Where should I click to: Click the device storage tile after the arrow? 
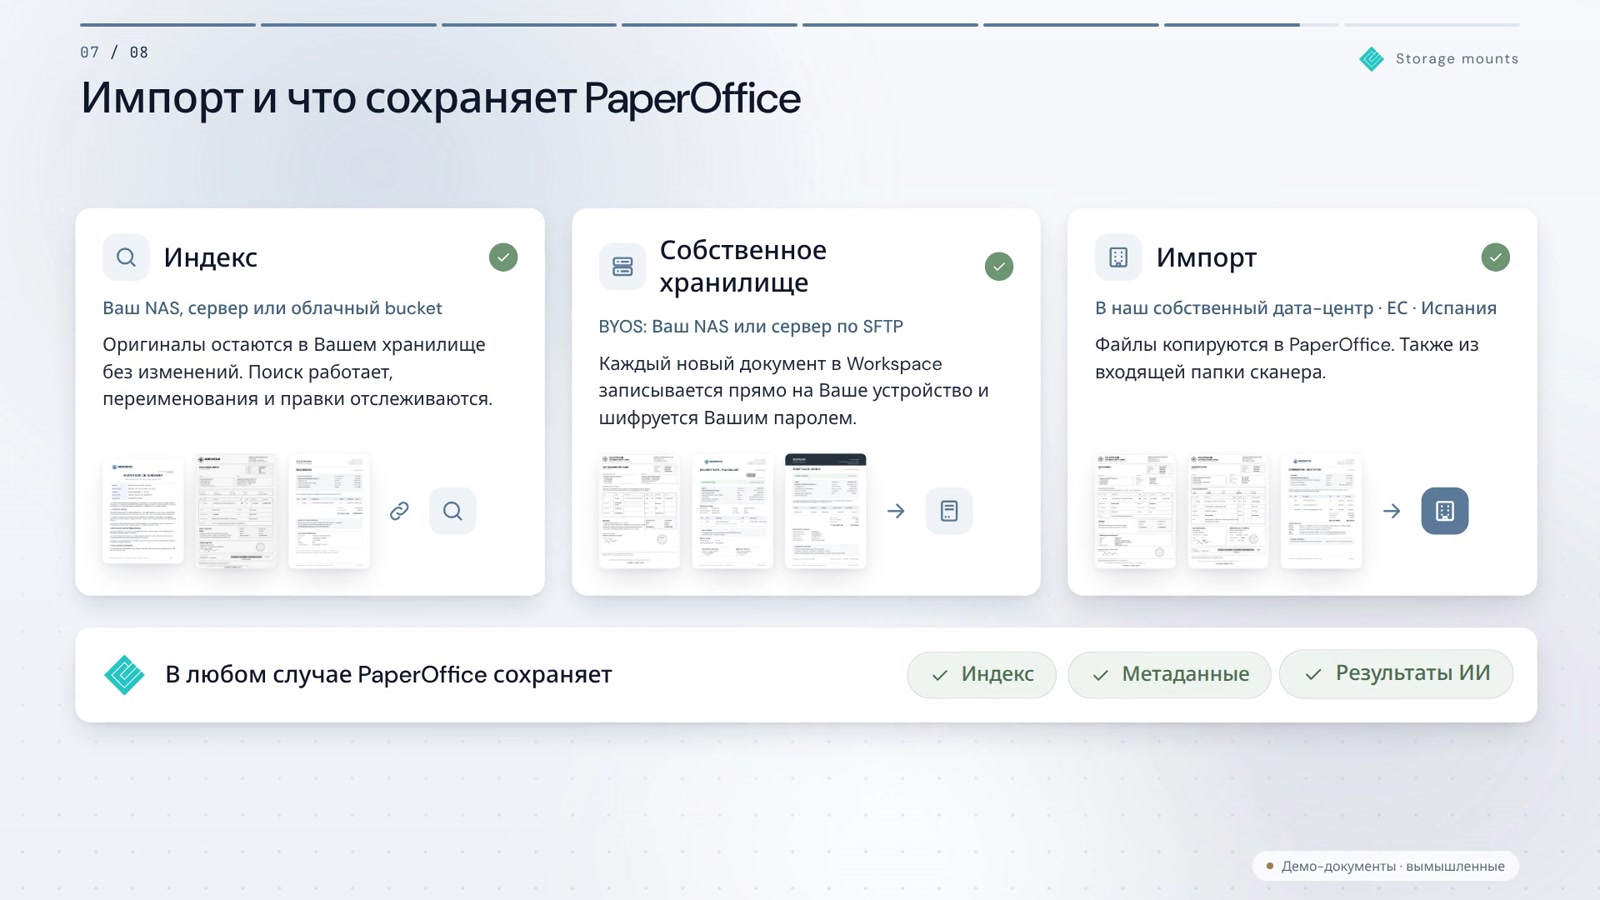(949, 511)
